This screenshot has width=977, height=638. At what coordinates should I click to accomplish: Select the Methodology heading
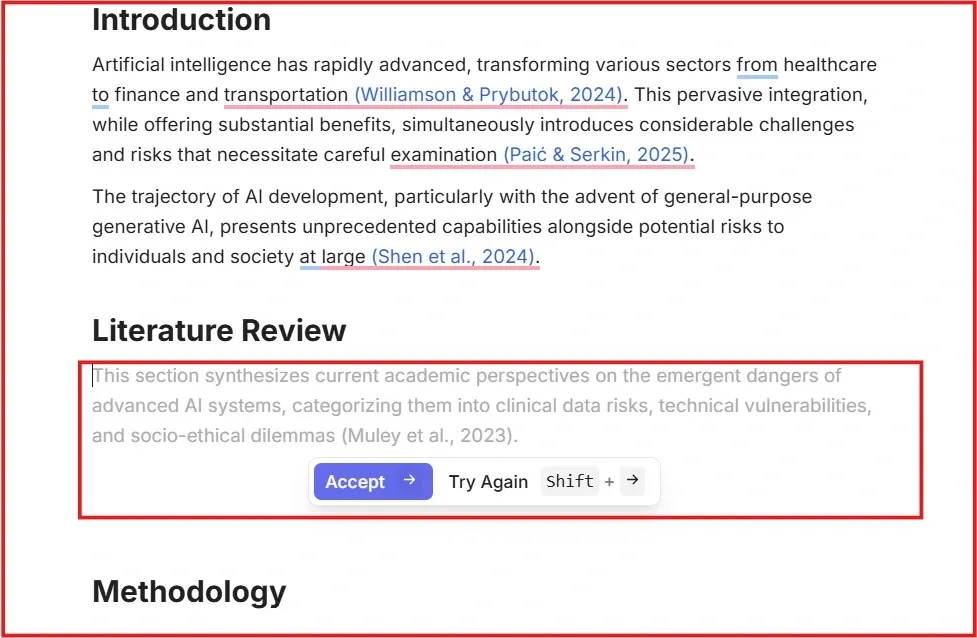[189, 592]
